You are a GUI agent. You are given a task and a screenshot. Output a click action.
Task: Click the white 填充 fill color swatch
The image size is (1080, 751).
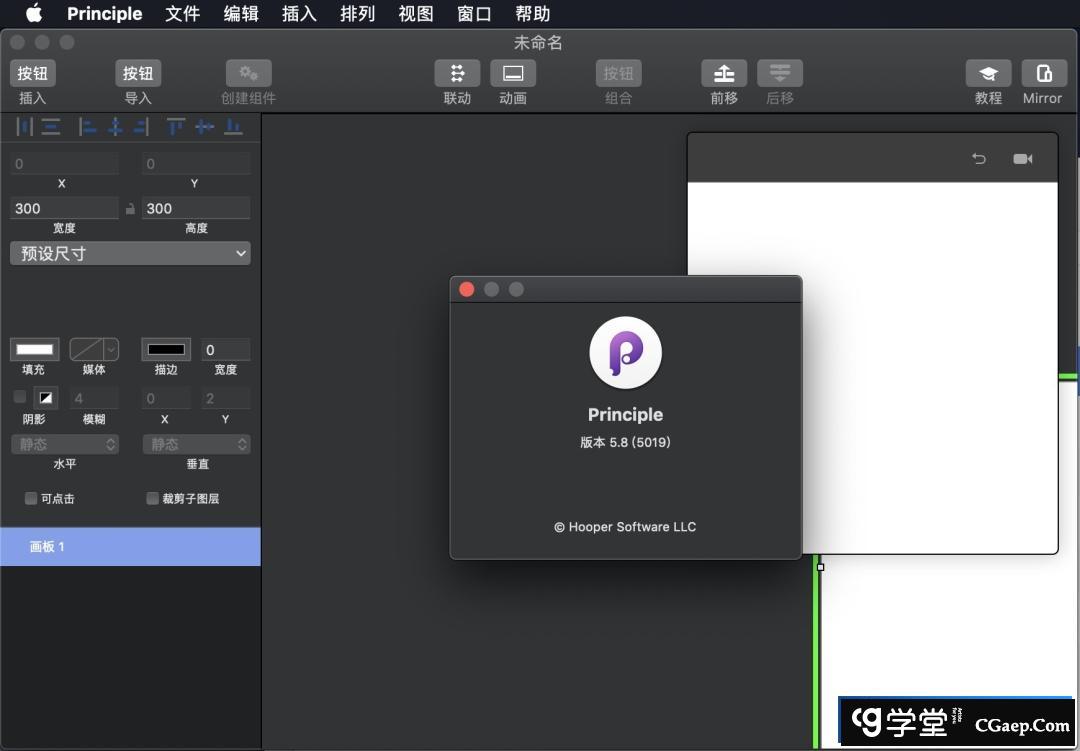click(34, 349)
